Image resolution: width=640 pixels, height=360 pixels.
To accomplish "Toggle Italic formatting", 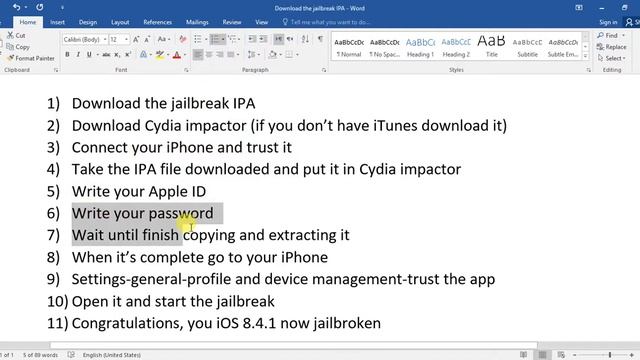I will pyautogui.click(x=78, y=54).
